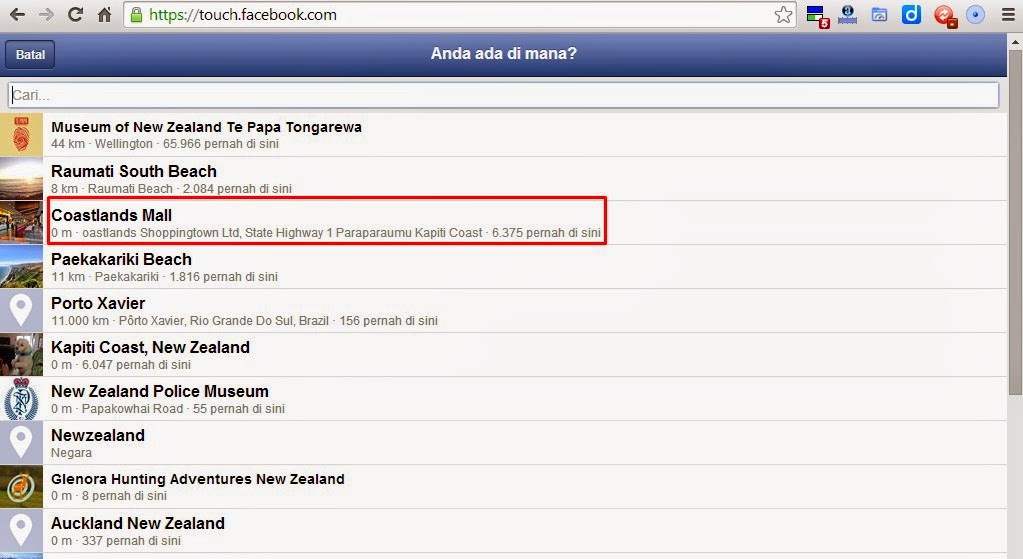Image resolution: width=1023 pixels, height=559 pixels.
Task: Select Glenora Hunting Adventures New Zealand
Action: 503,487
